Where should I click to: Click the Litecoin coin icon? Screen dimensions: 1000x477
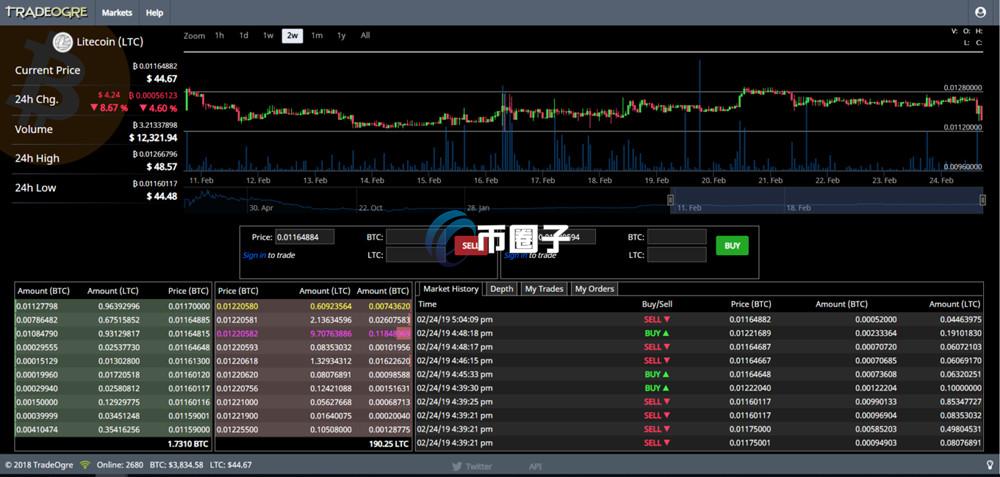click(x=62, y=42)
